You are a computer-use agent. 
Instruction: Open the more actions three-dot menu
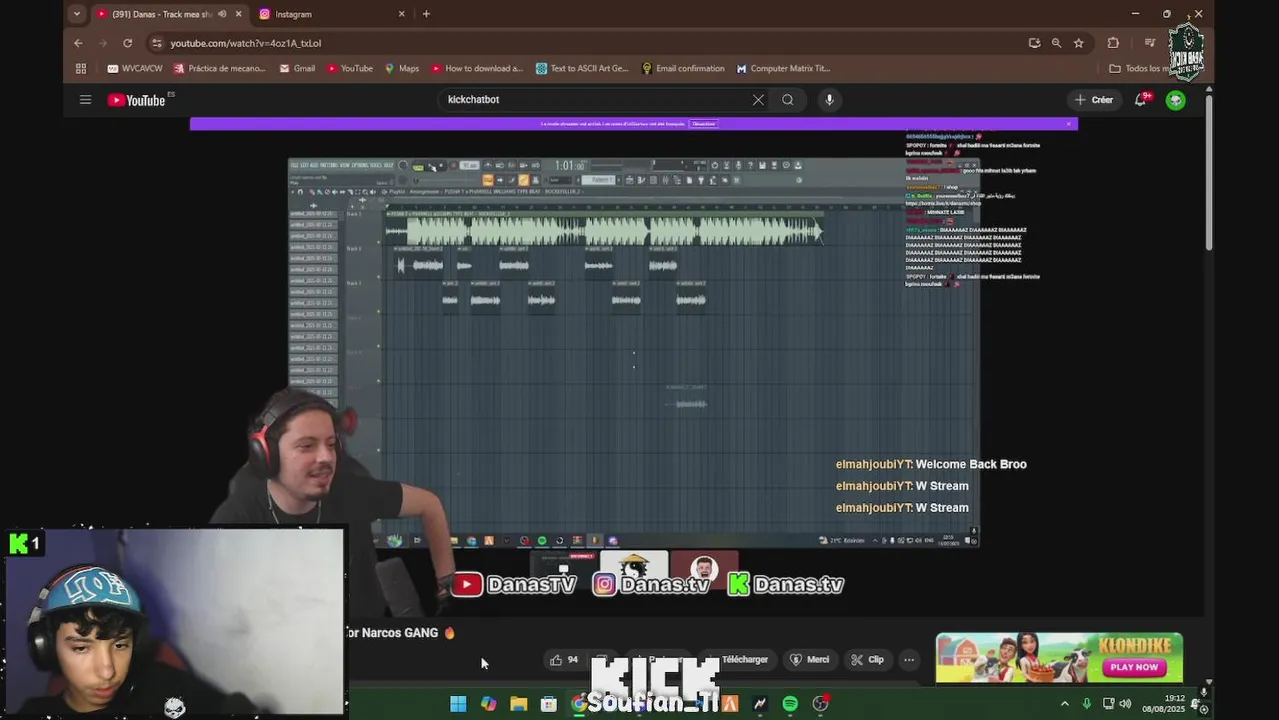(909, 660)
